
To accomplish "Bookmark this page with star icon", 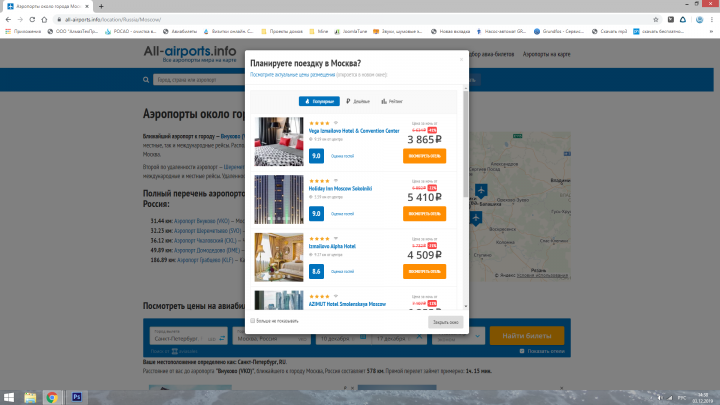I will (x=656, y=20).
